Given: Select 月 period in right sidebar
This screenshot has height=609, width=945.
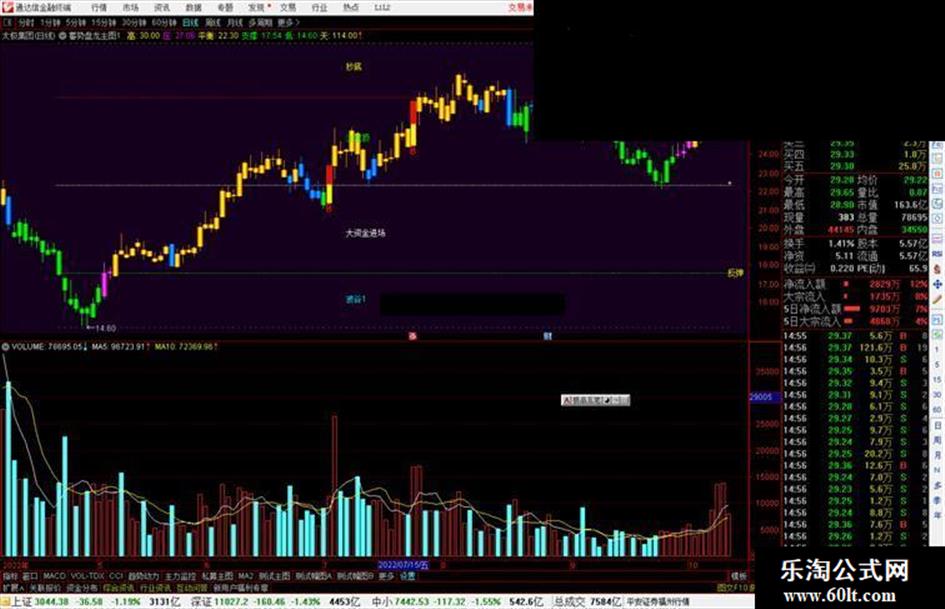Looking at the screenshot, I should 937,455.
